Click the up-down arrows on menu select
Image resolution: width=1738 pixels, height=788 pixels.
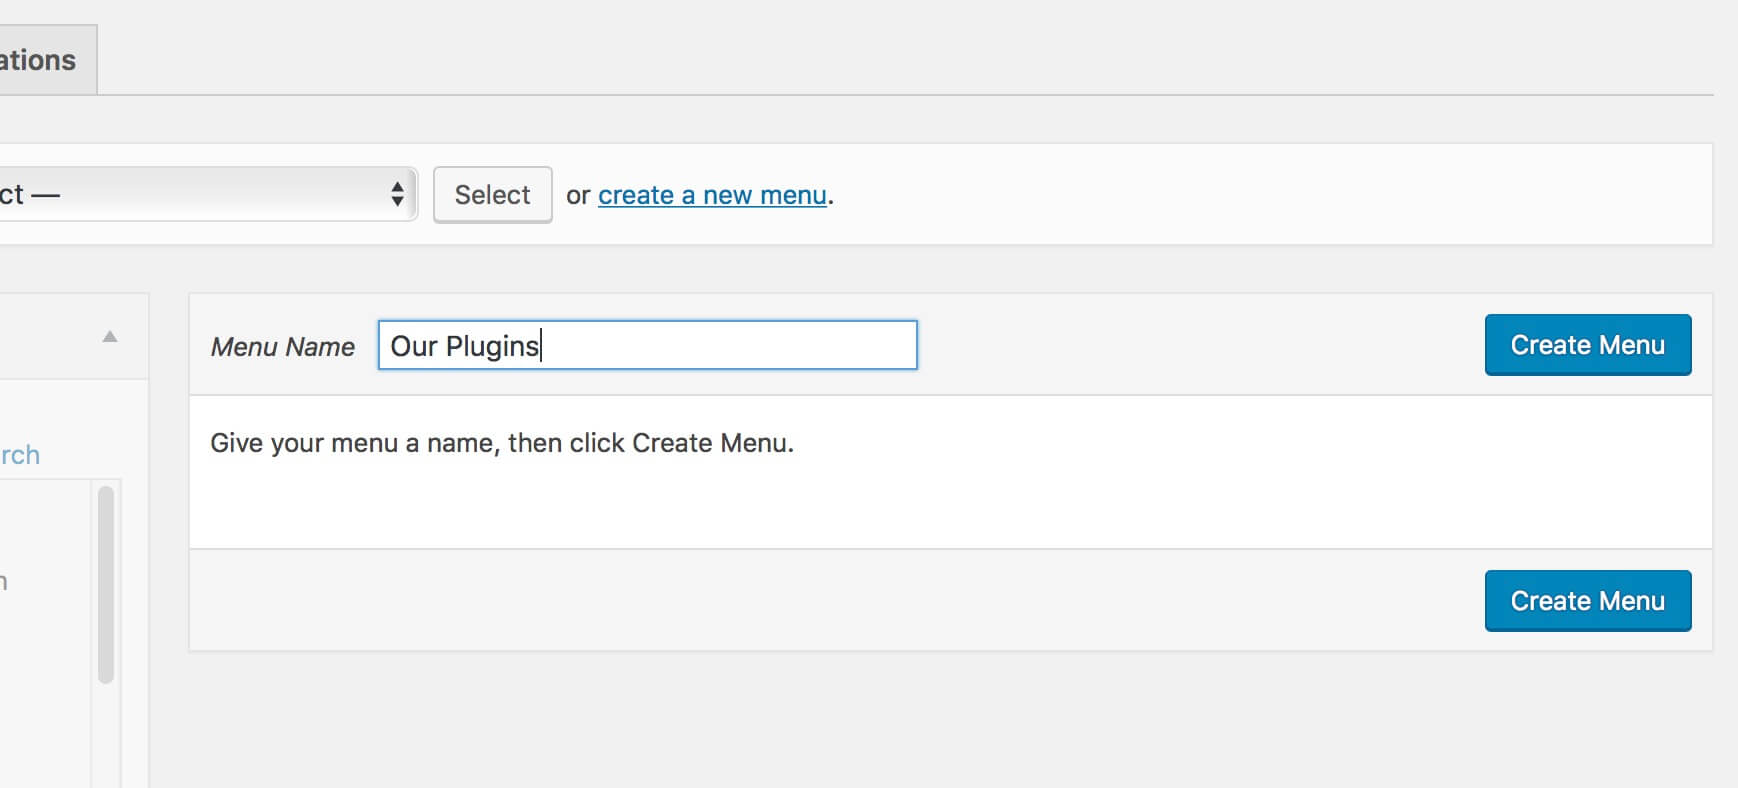397,194
